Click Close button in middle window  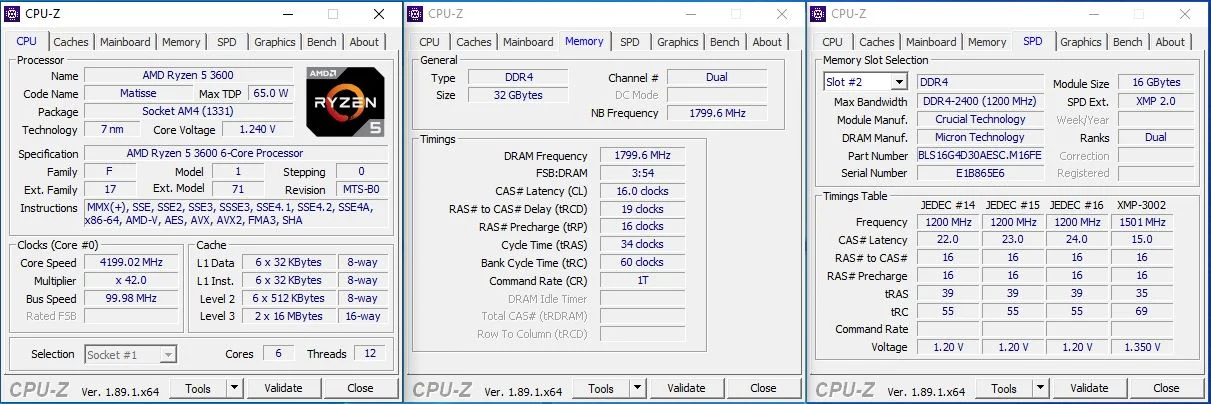(763, 388)
